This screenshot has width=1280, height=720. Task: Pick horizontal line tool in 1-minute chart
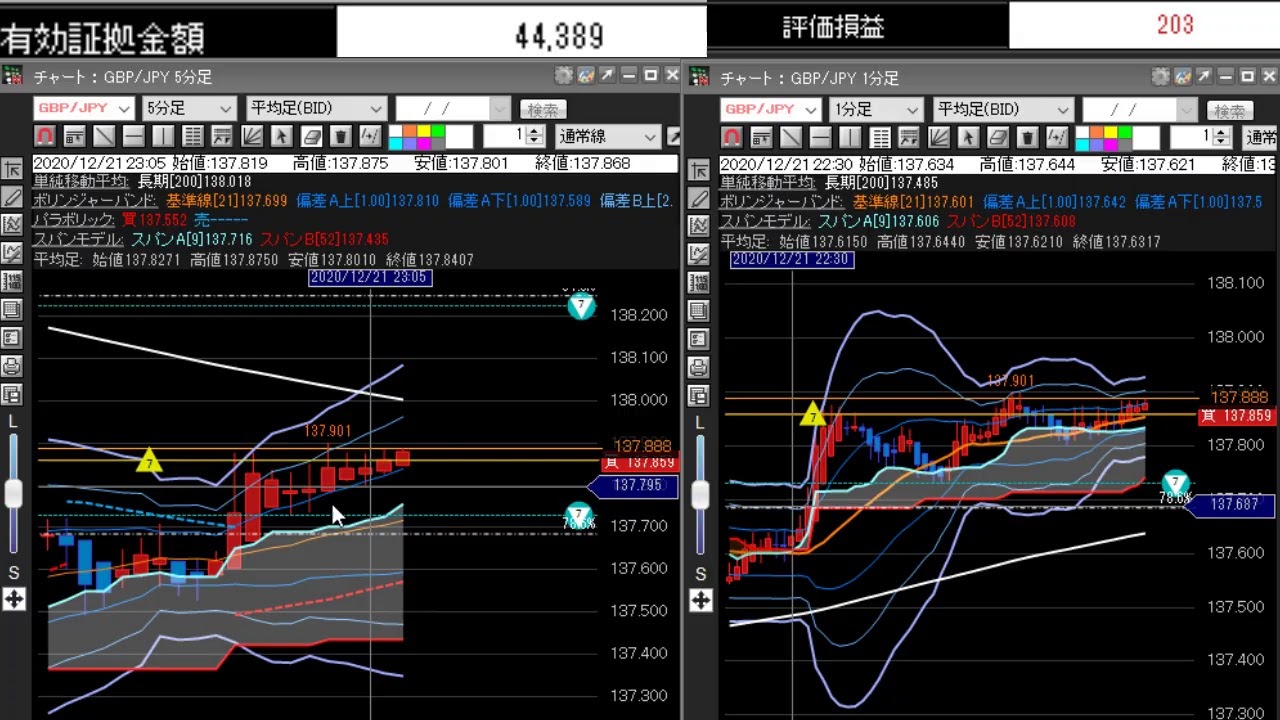[820, 137]
